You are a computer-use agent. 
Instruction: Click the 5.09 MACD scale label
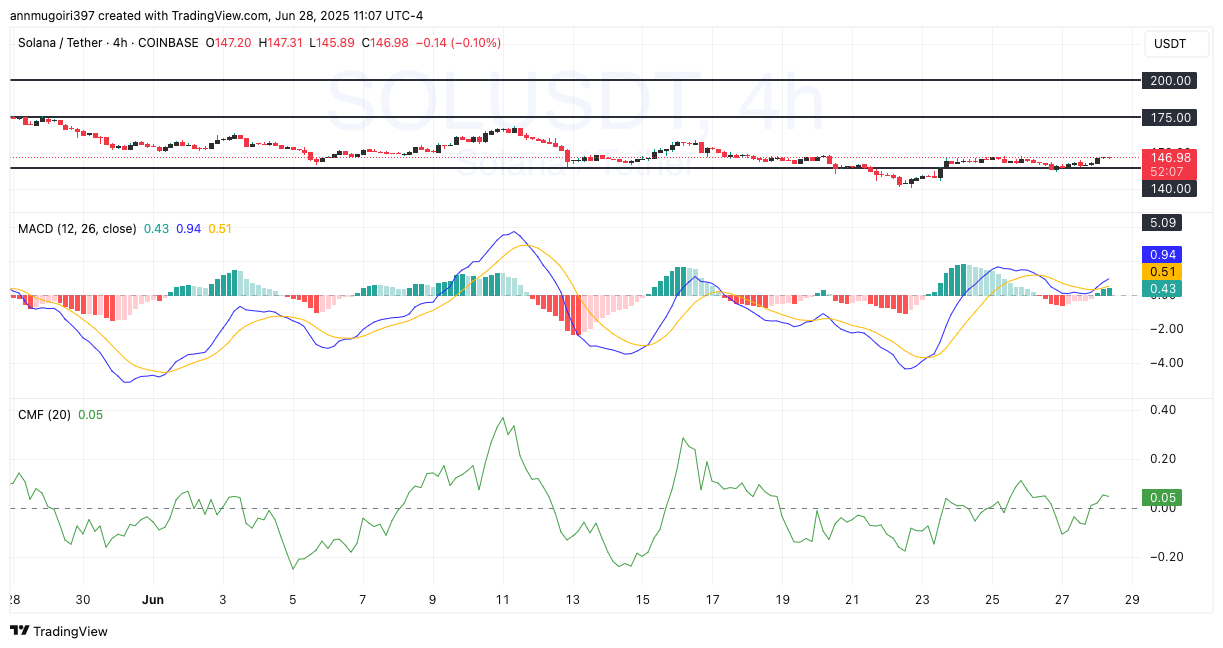pyautogui.click(x=1163, y=222)
